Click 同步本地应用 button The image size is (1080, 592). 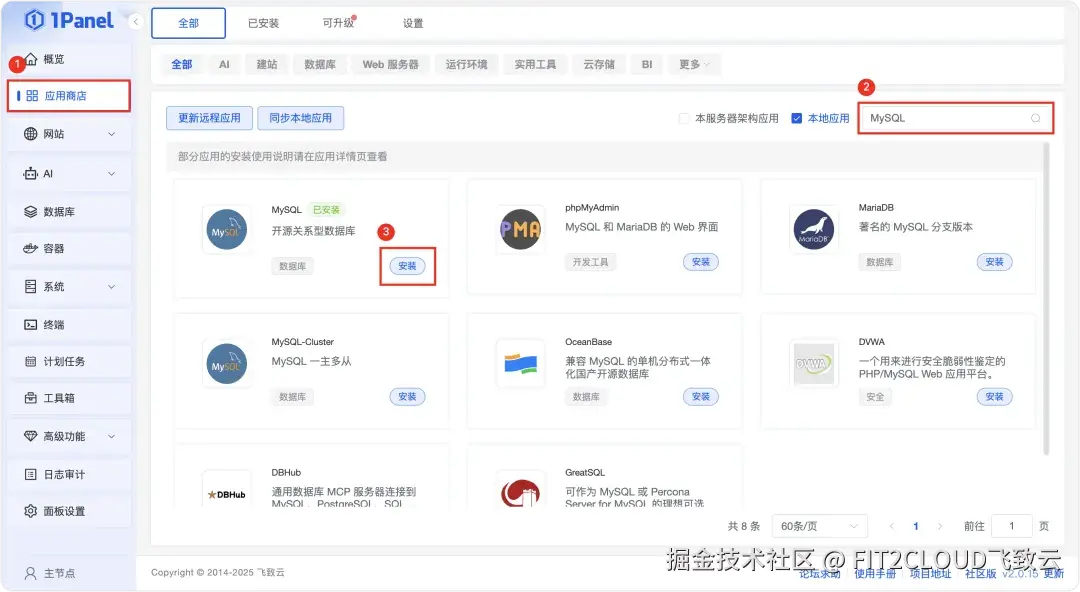[300, 118]
